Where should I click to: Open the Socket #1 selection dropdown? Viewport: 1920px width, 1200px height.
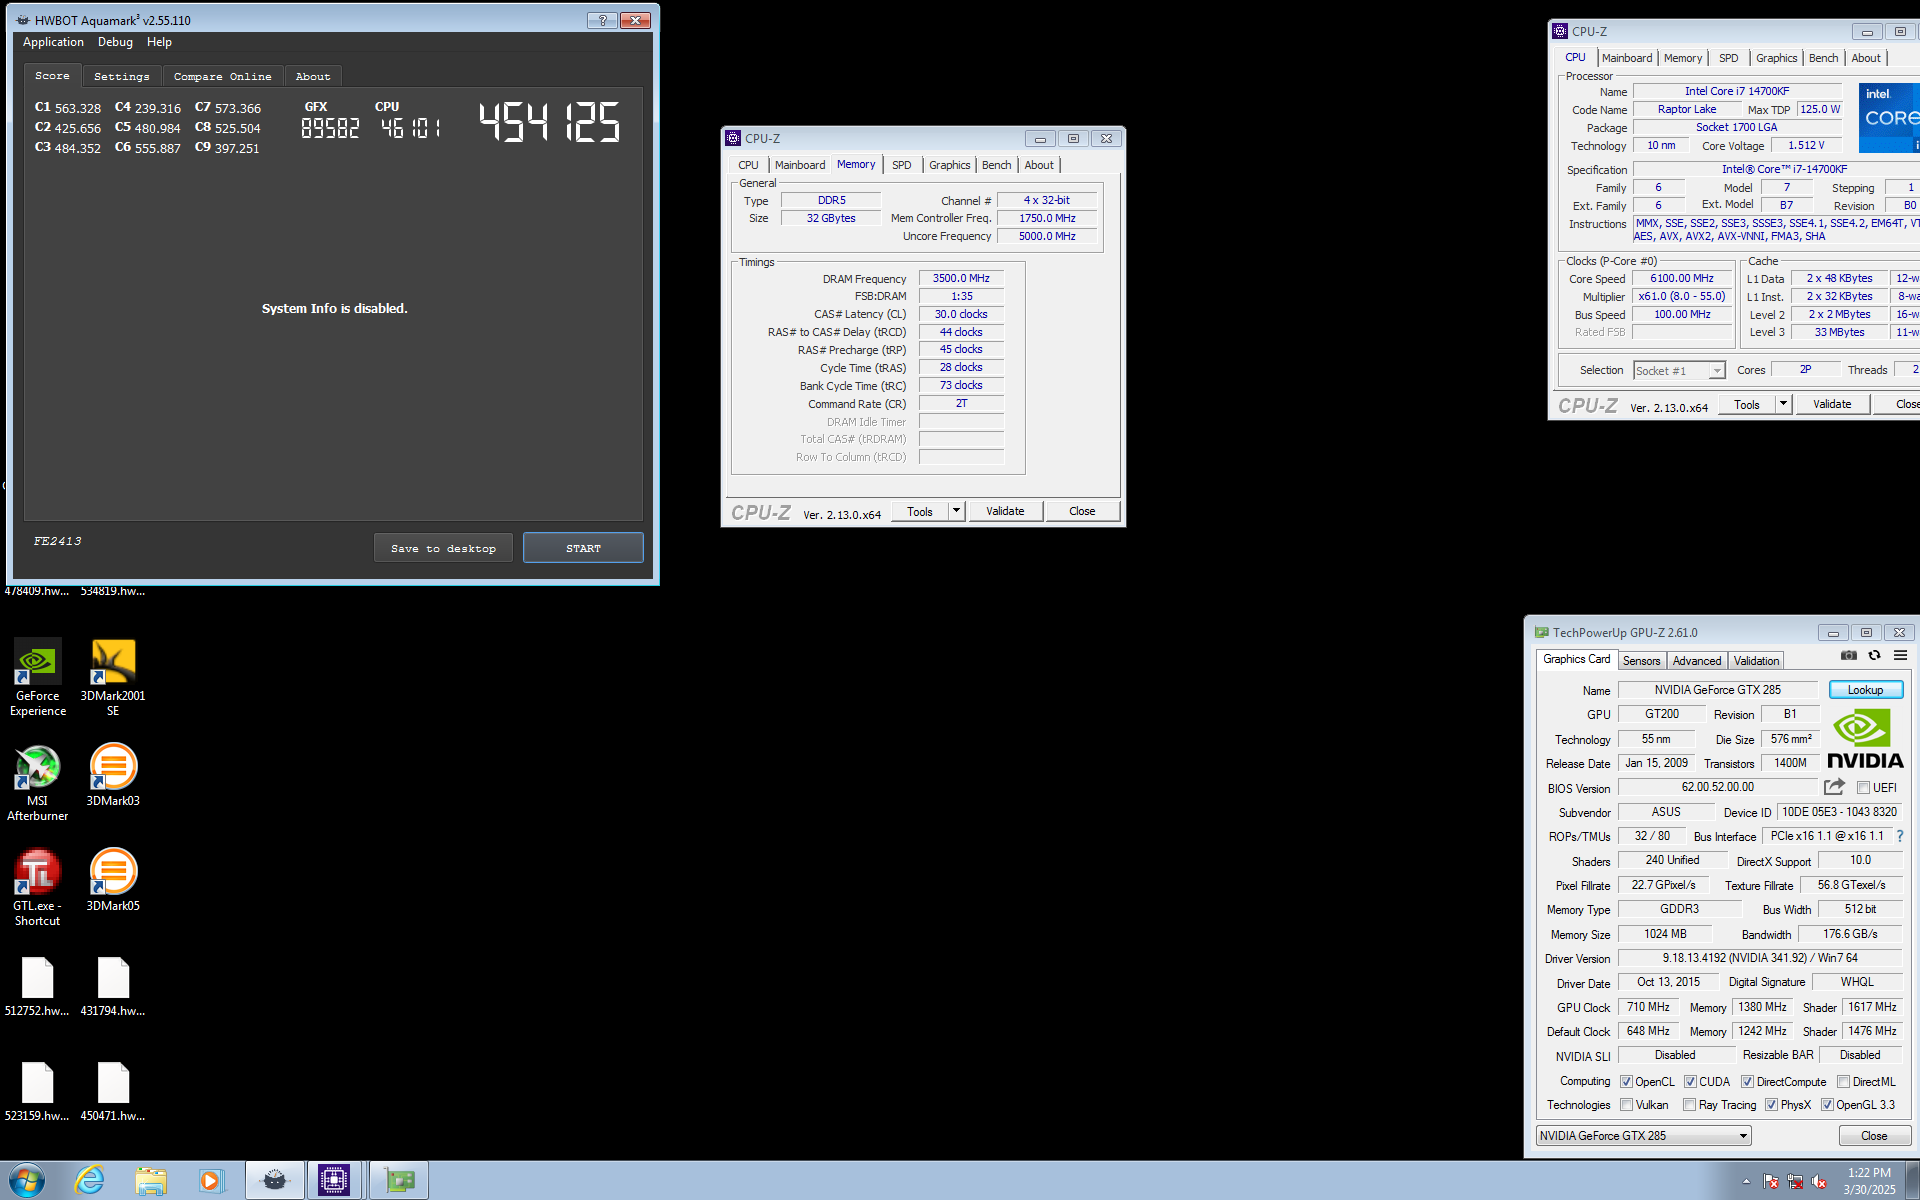coord(1679,371)
